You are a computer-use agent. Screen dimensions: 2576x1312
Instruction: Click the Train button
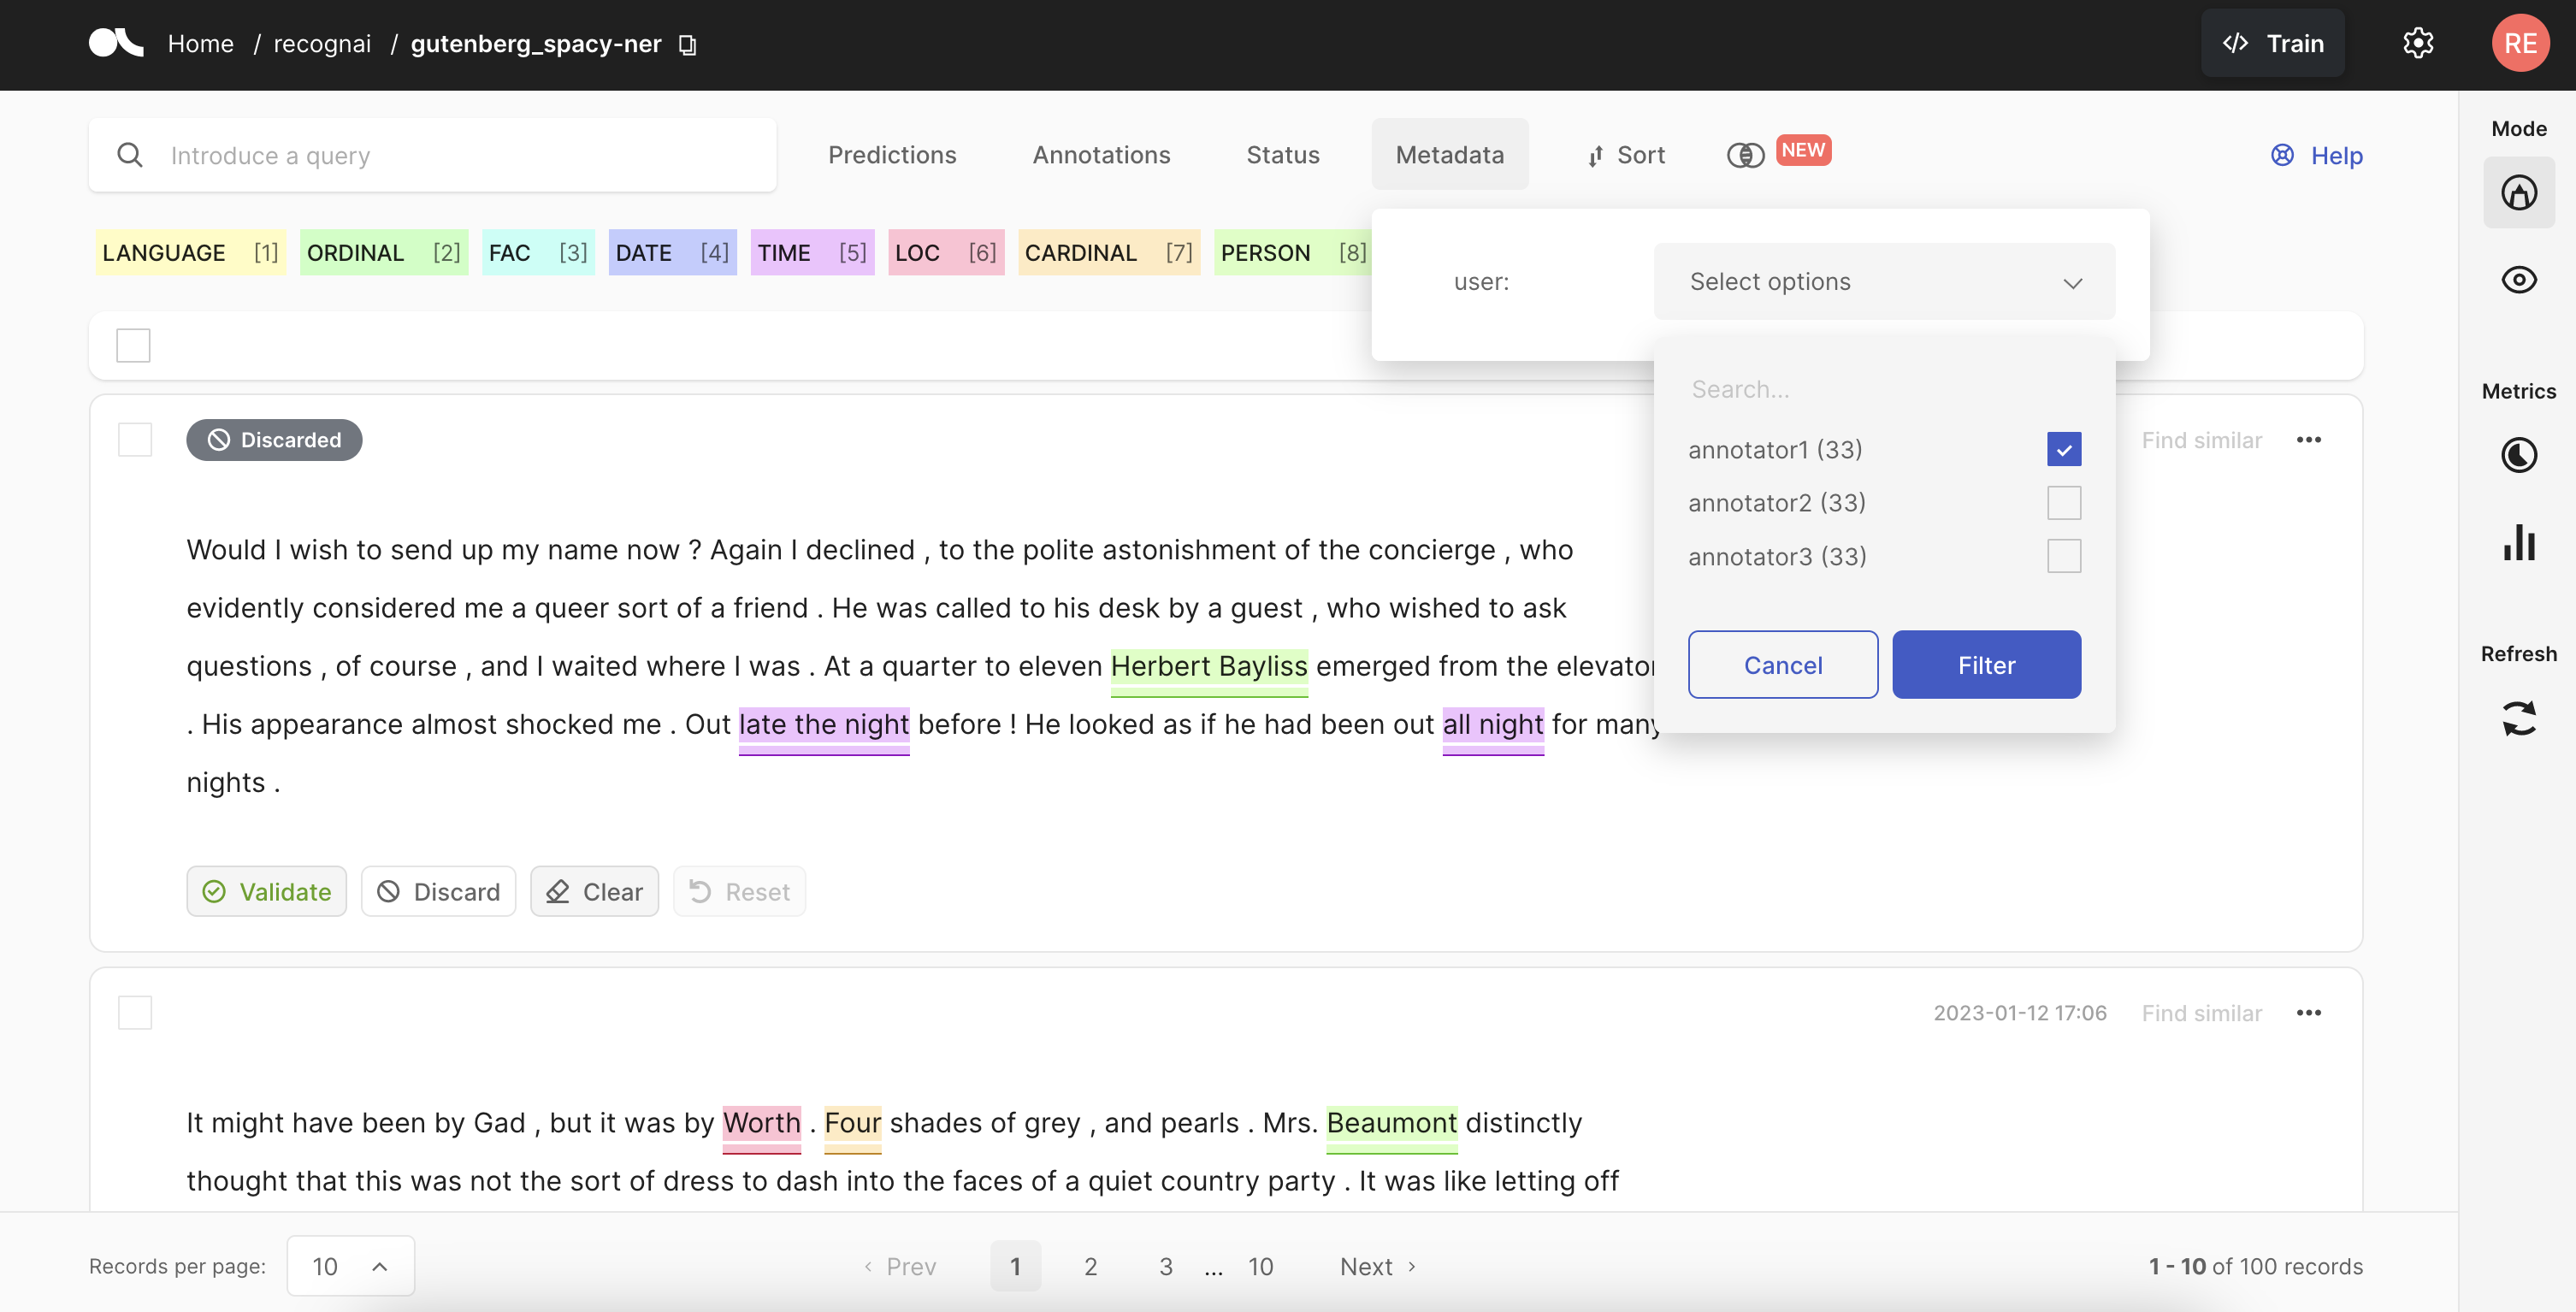[x=2272, y=43]
